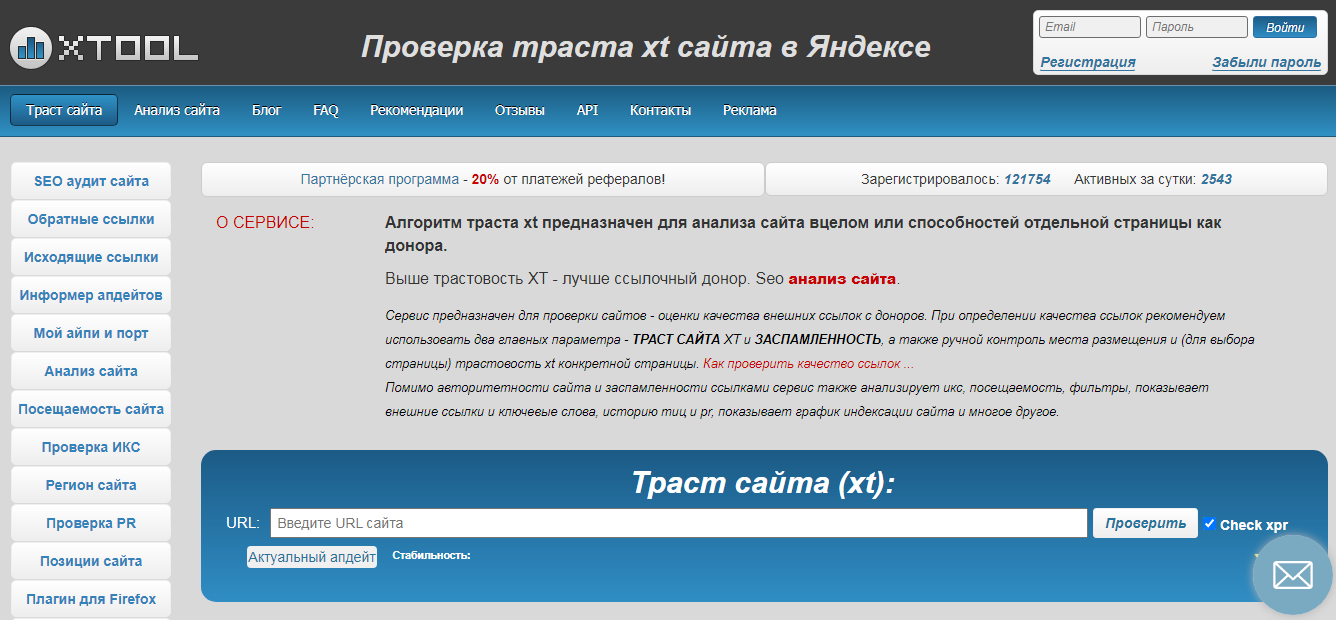
Task: Open the Блог menu item
Action: tap(266, 110)
